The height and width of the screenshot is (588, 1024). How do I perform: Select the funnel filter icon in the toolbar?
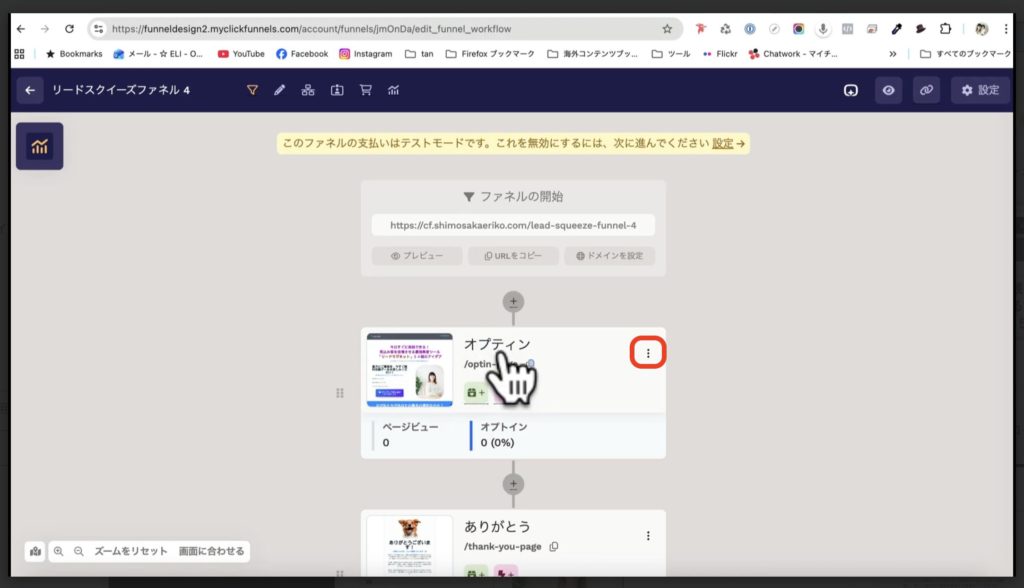point(252,90)
